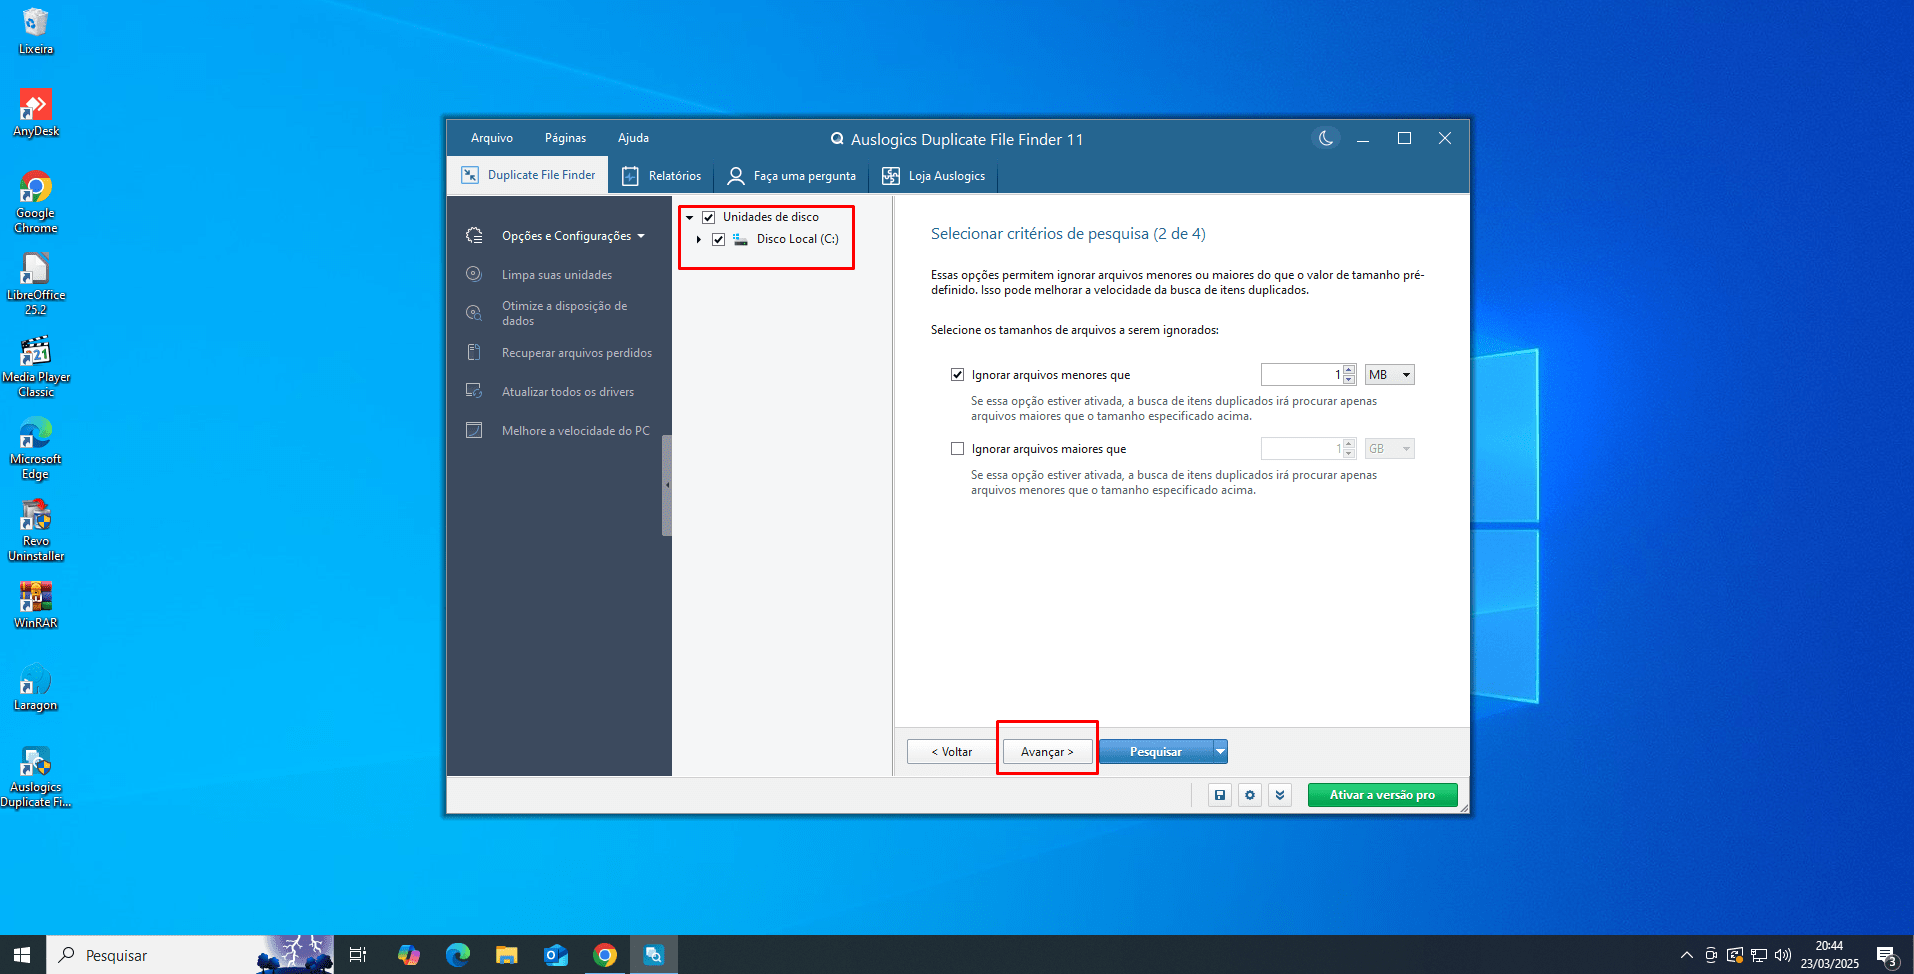Uncheck Disco Local (C:) drive

(x=719, y=239)
